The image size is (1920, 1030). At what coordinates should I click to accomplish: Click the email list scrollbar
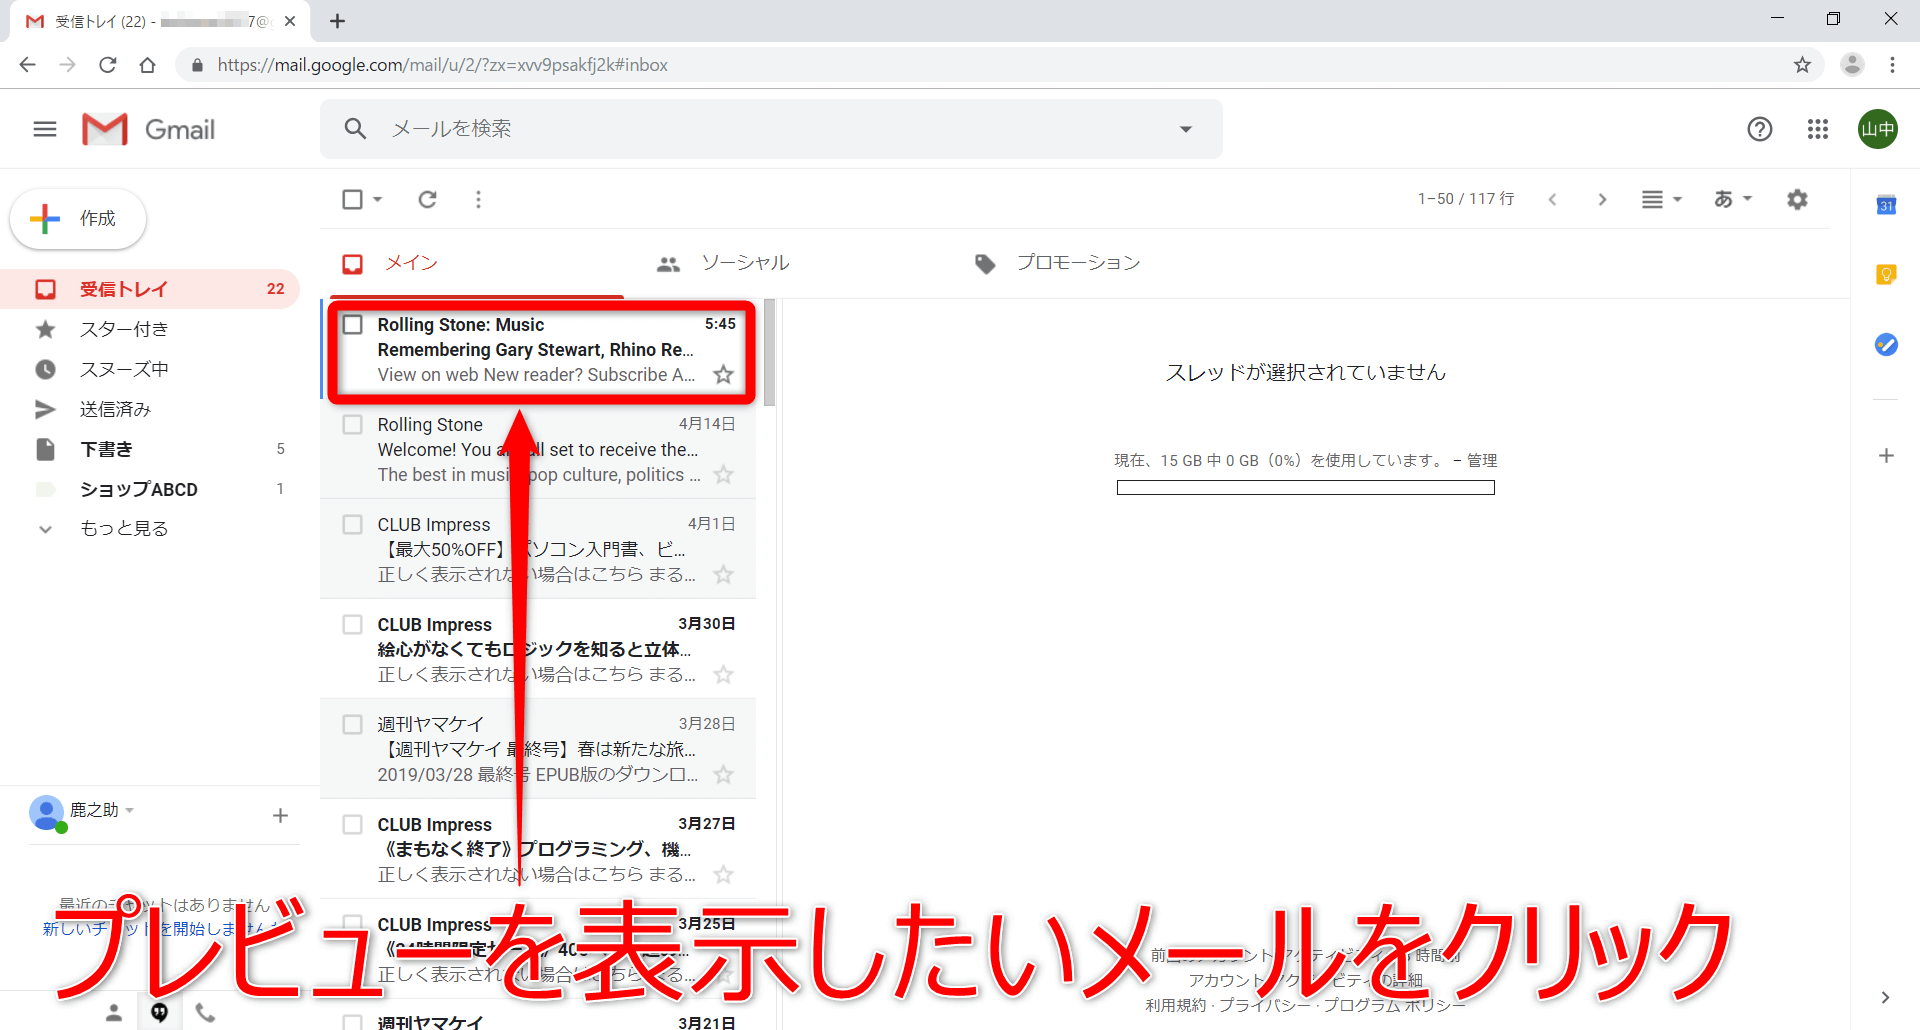769,353
